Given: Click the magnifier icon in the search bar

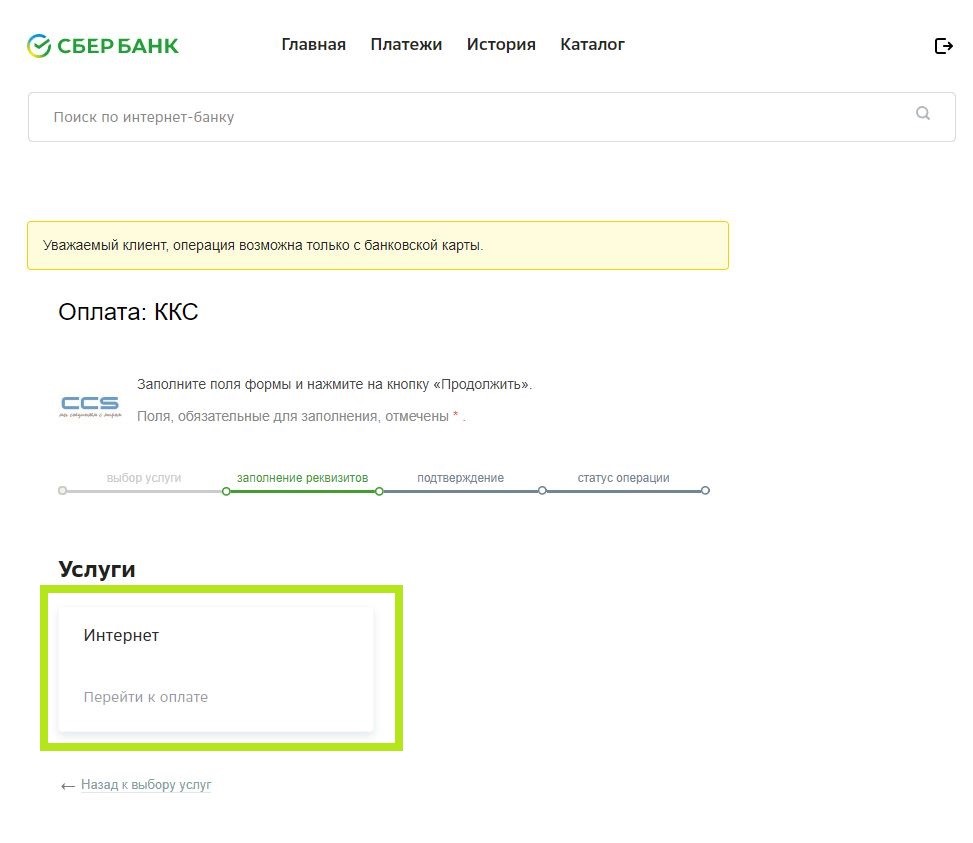Looking at the screenshot, I should (922, 114).
